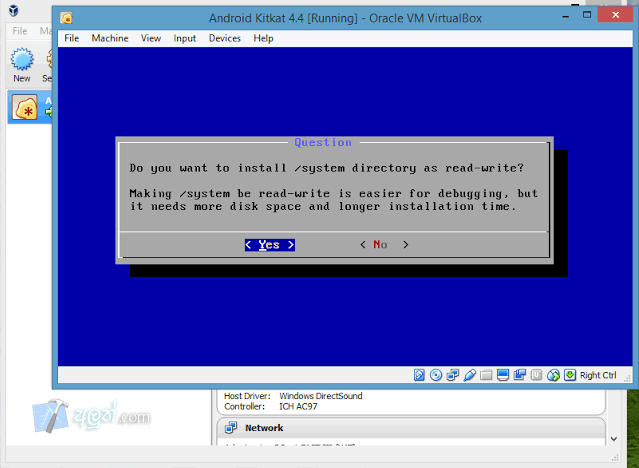Viewport: 639px width, 468px height.
Task: Click the mouse integration status icon
Action: pyautogui.click(x=553, y=375)
